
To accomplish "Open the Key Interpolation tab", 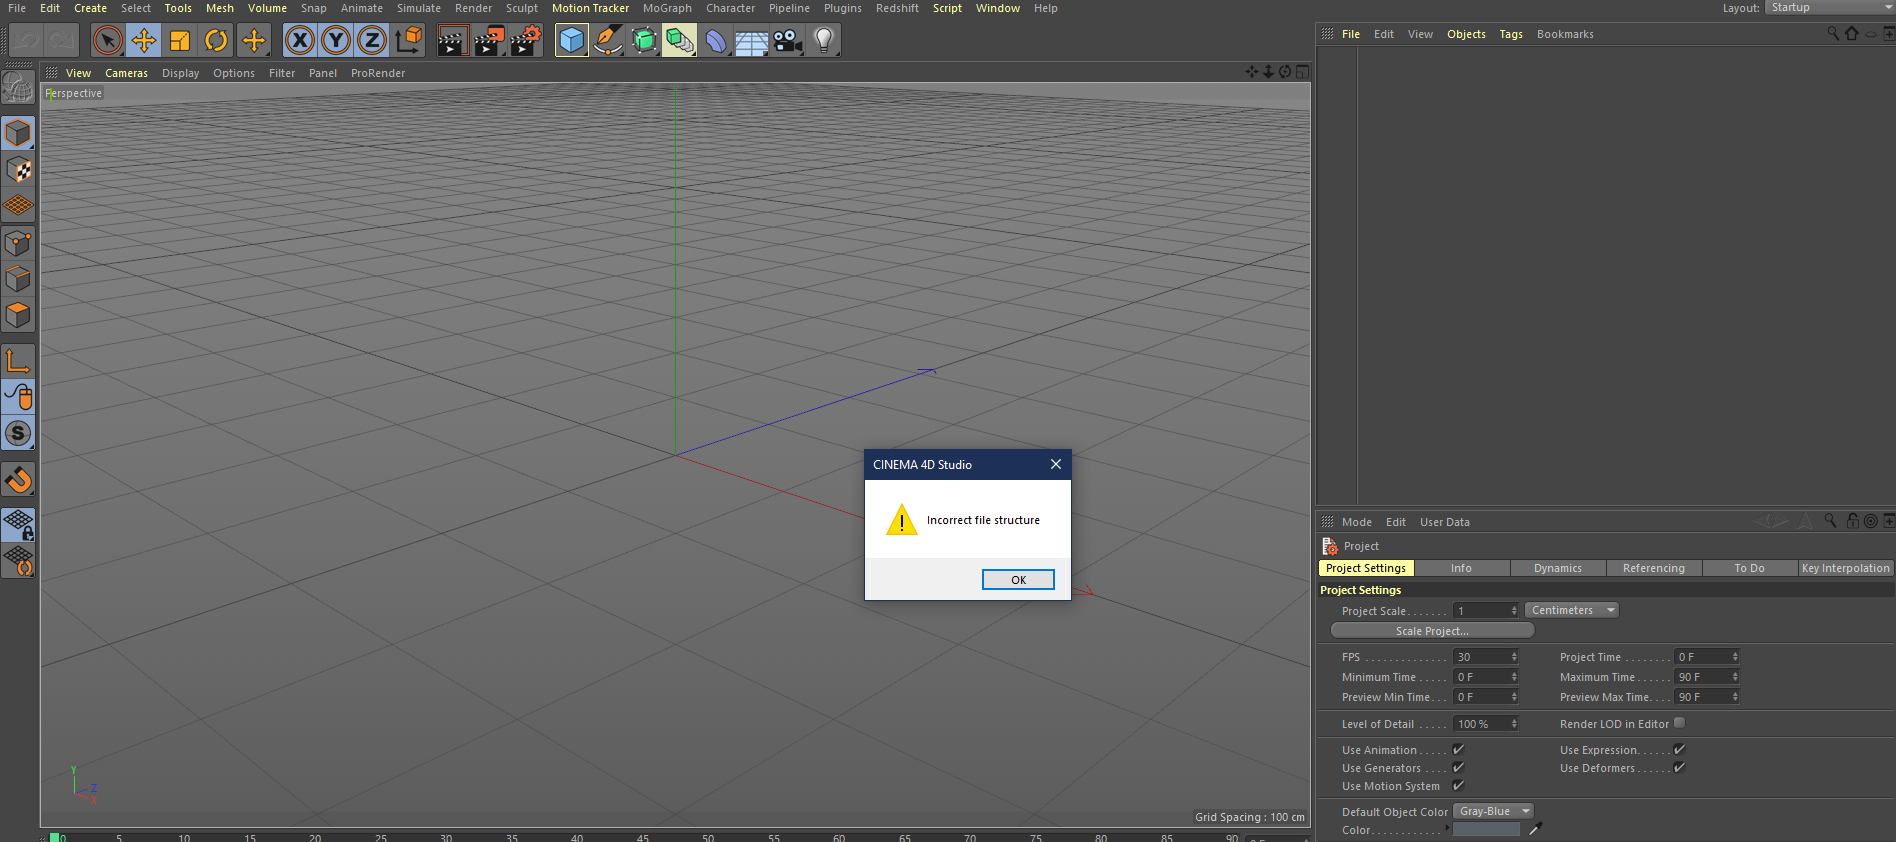I will click(1846, 568).
